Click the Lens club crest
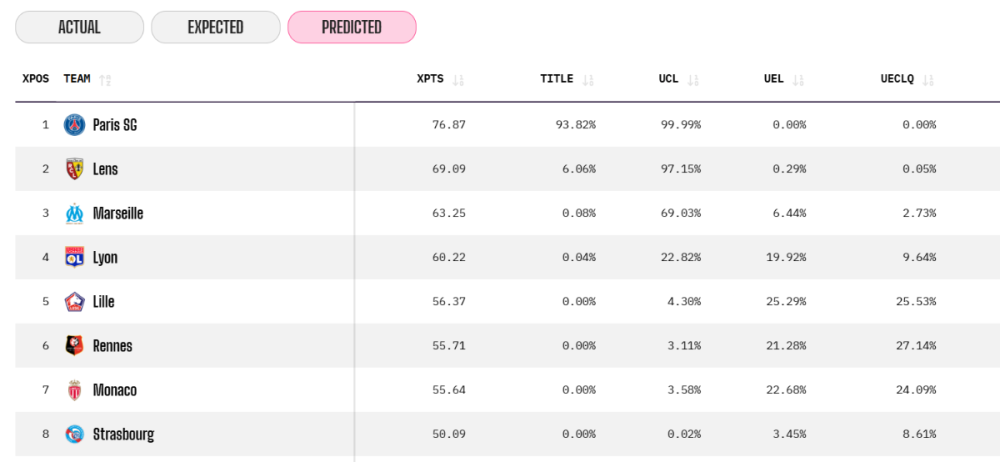This screenshot has width=1000, height=462. [x=75, y=169]
